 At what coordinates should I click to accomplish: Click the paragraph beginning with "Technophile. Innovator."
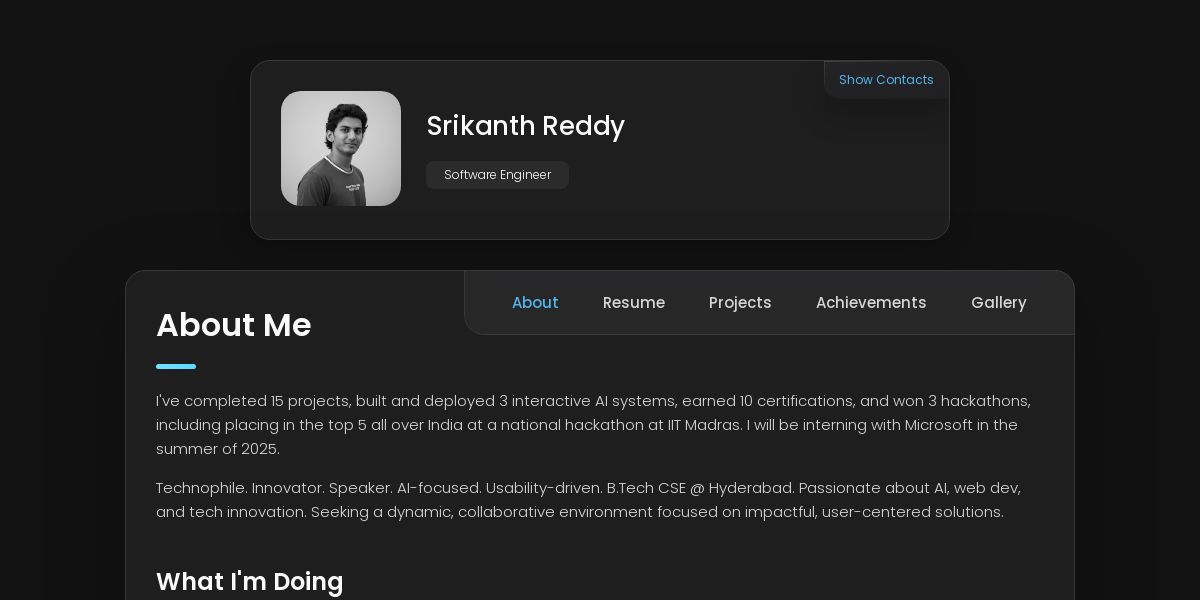pos(588,500)
